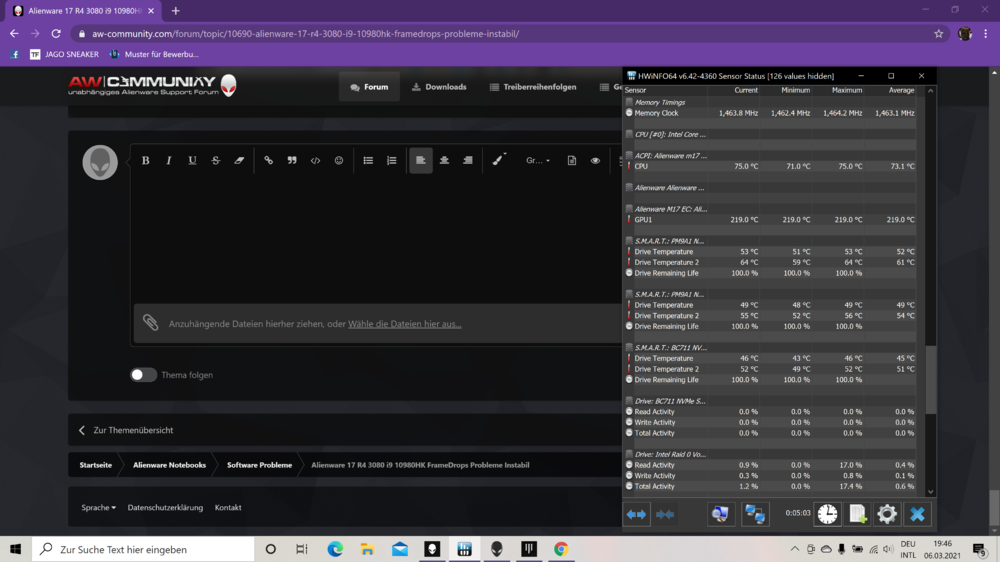
Task: Toggle left text alignment in the editor
Action: [x=421, y=160]
